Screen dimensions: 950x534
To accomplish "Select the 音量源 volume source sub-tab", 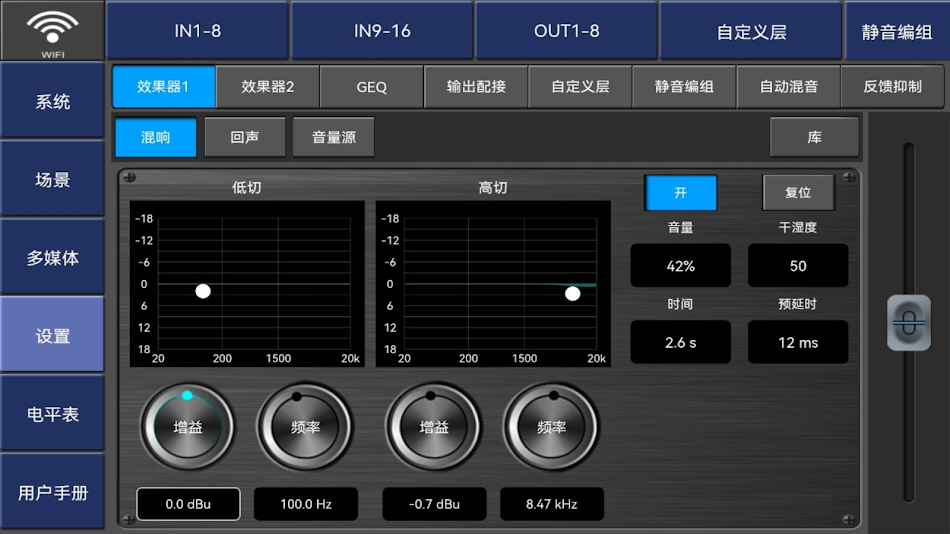I will click(x=334, y=137).
